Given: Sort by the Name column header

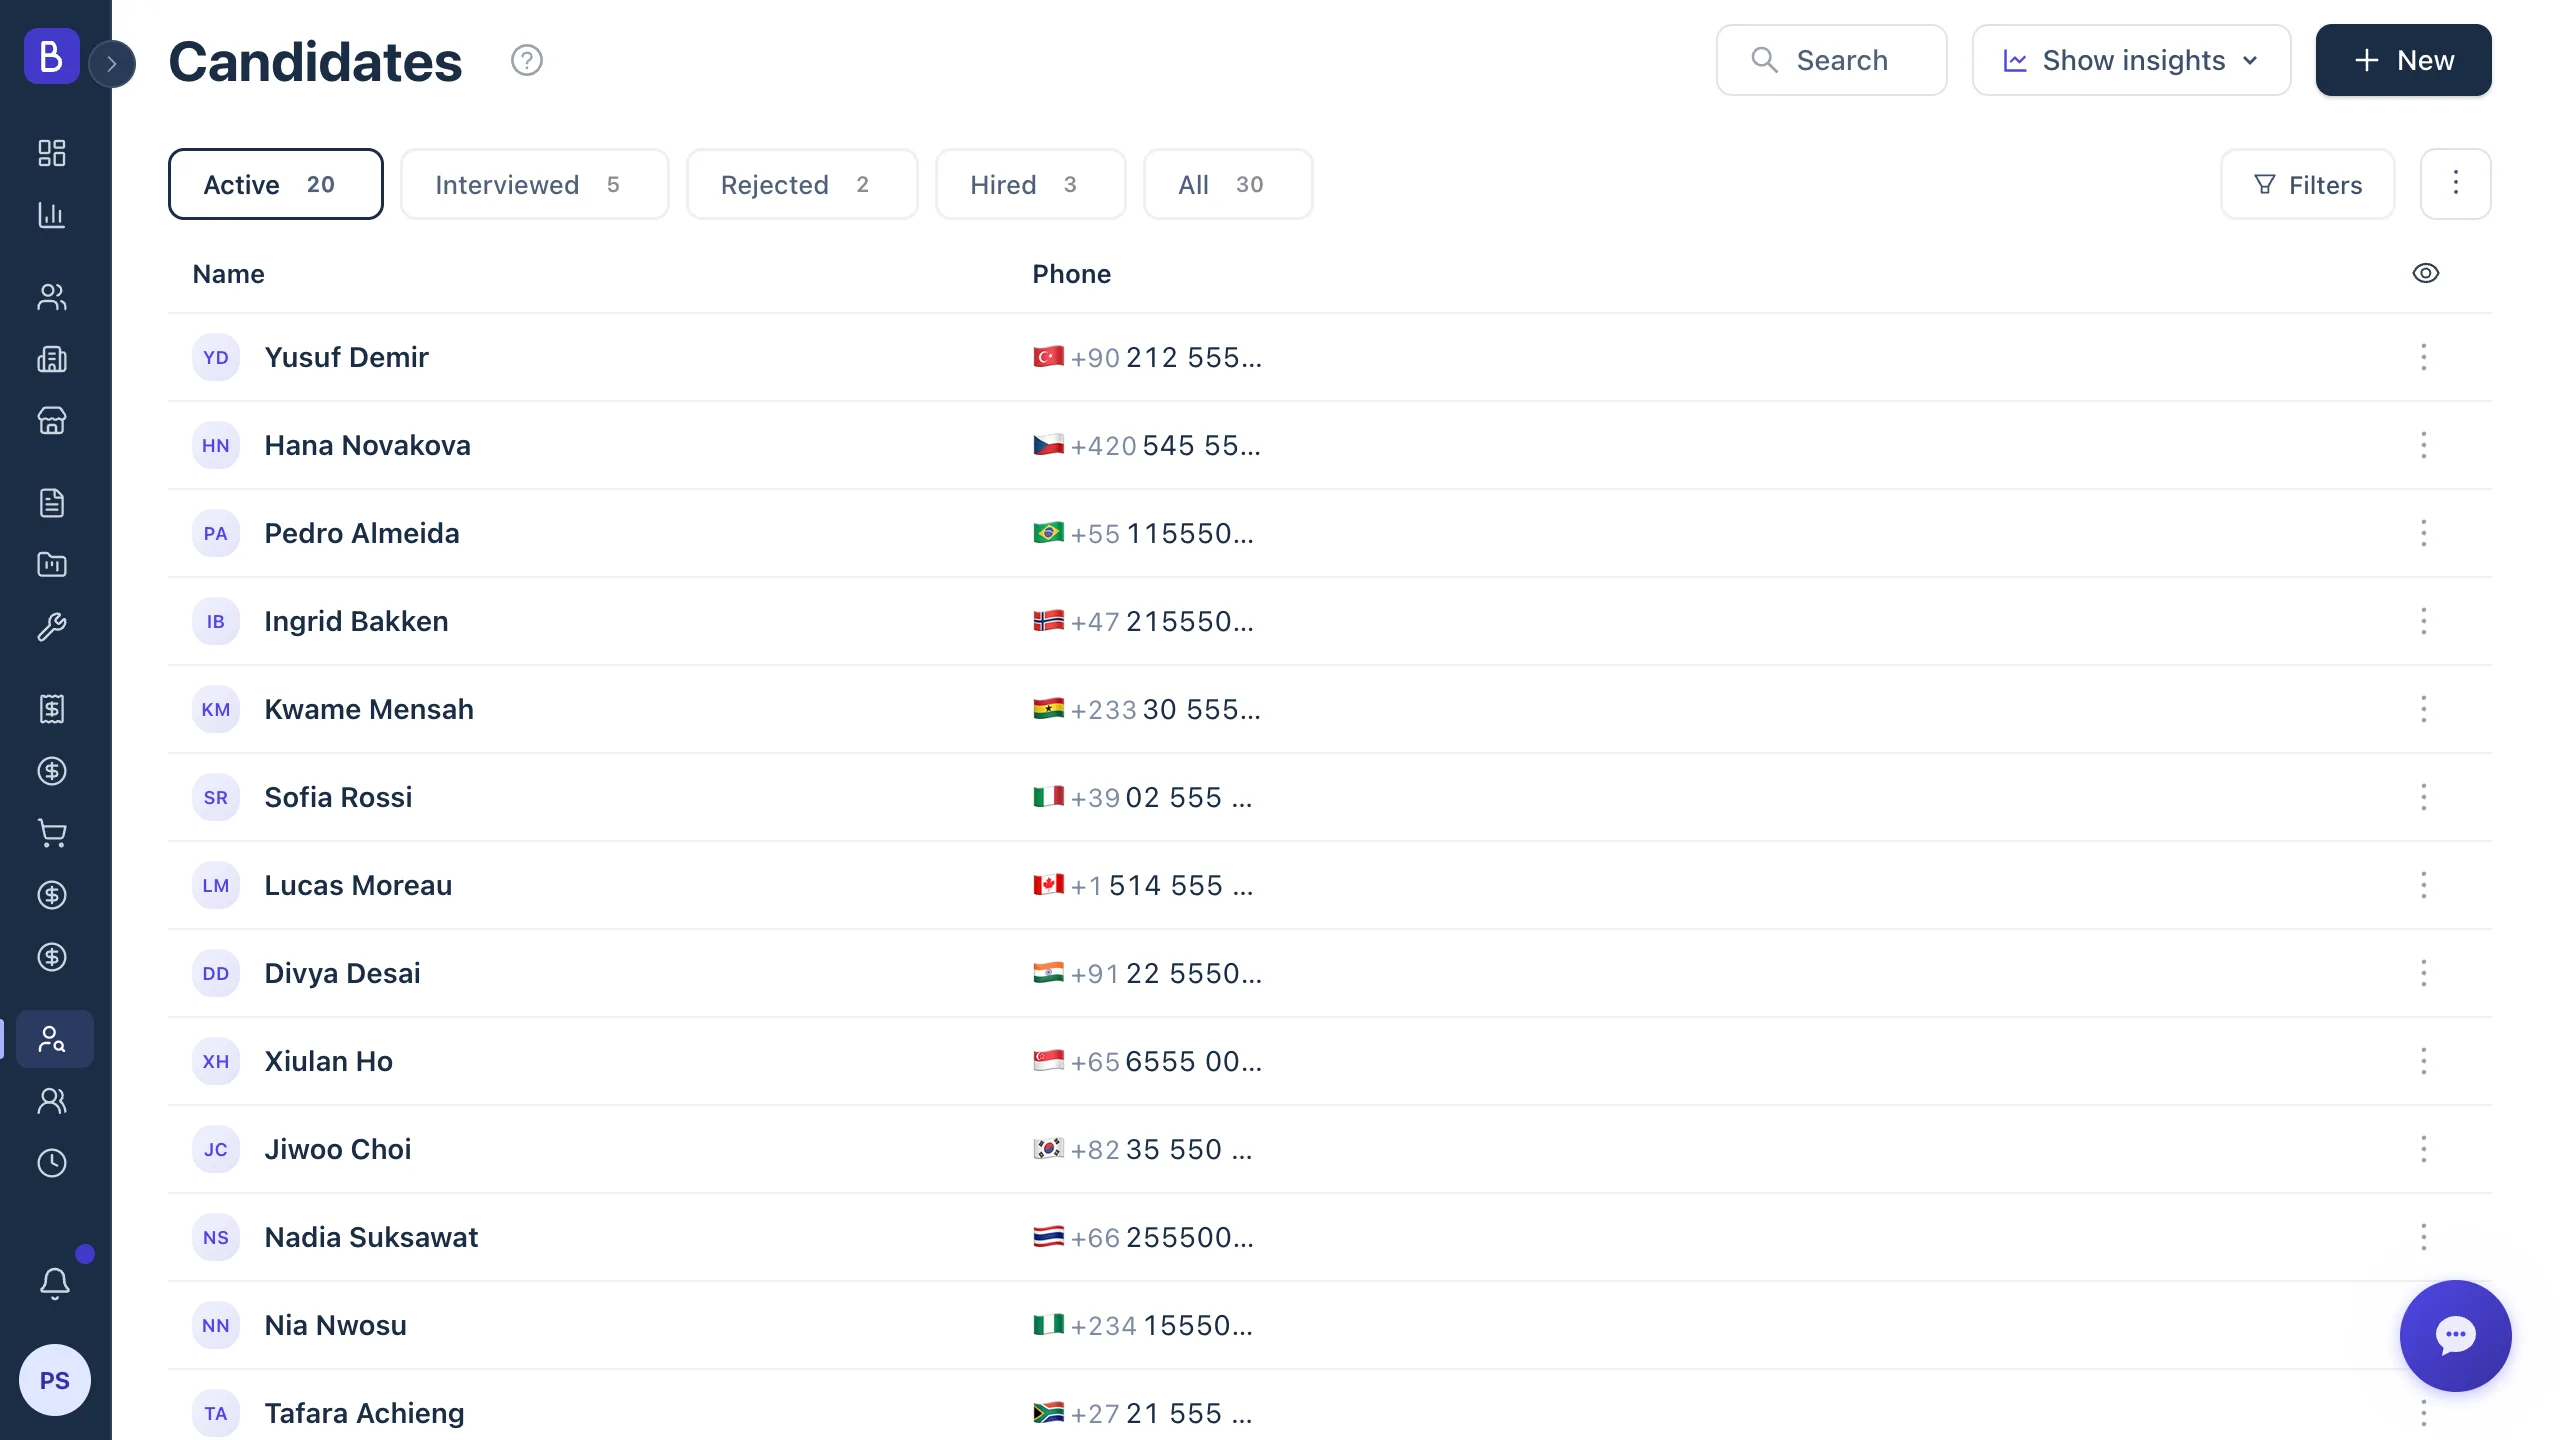Looking at the screenshot, I should pyautogui.click(x=228, y=274).
